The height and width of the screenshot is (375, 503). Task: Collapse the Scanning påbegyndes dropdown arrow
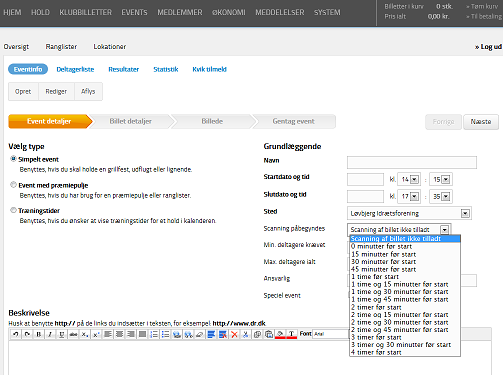click(444, 230)
